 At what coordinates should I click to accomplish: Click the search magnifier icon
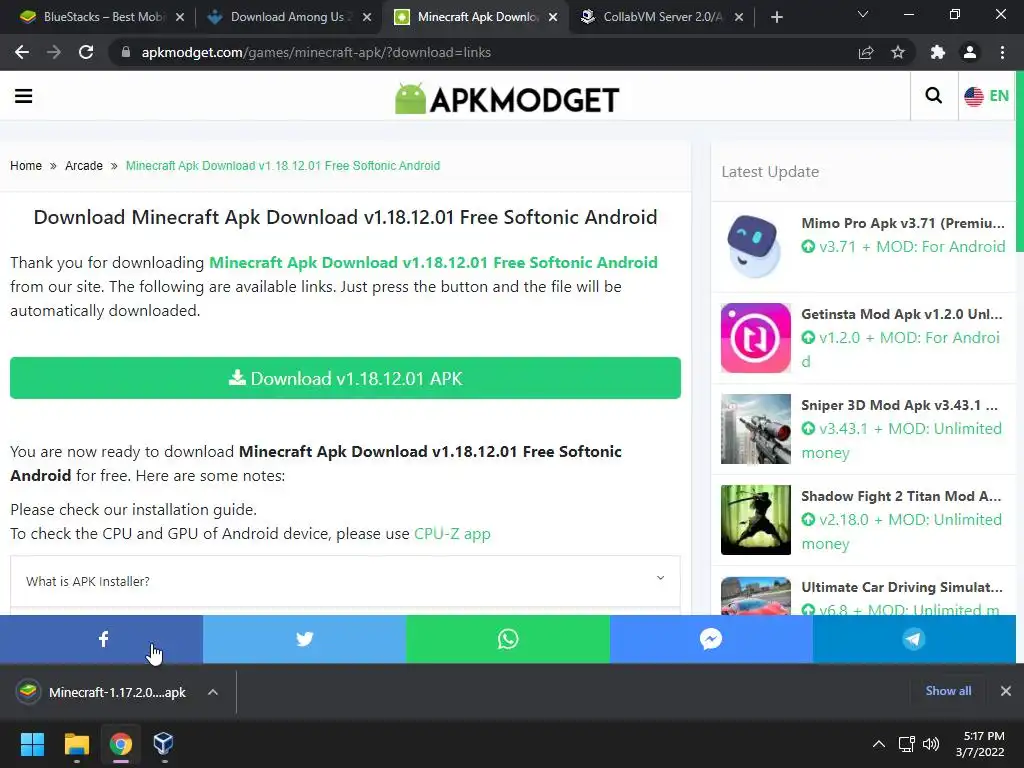coord(934,96)
